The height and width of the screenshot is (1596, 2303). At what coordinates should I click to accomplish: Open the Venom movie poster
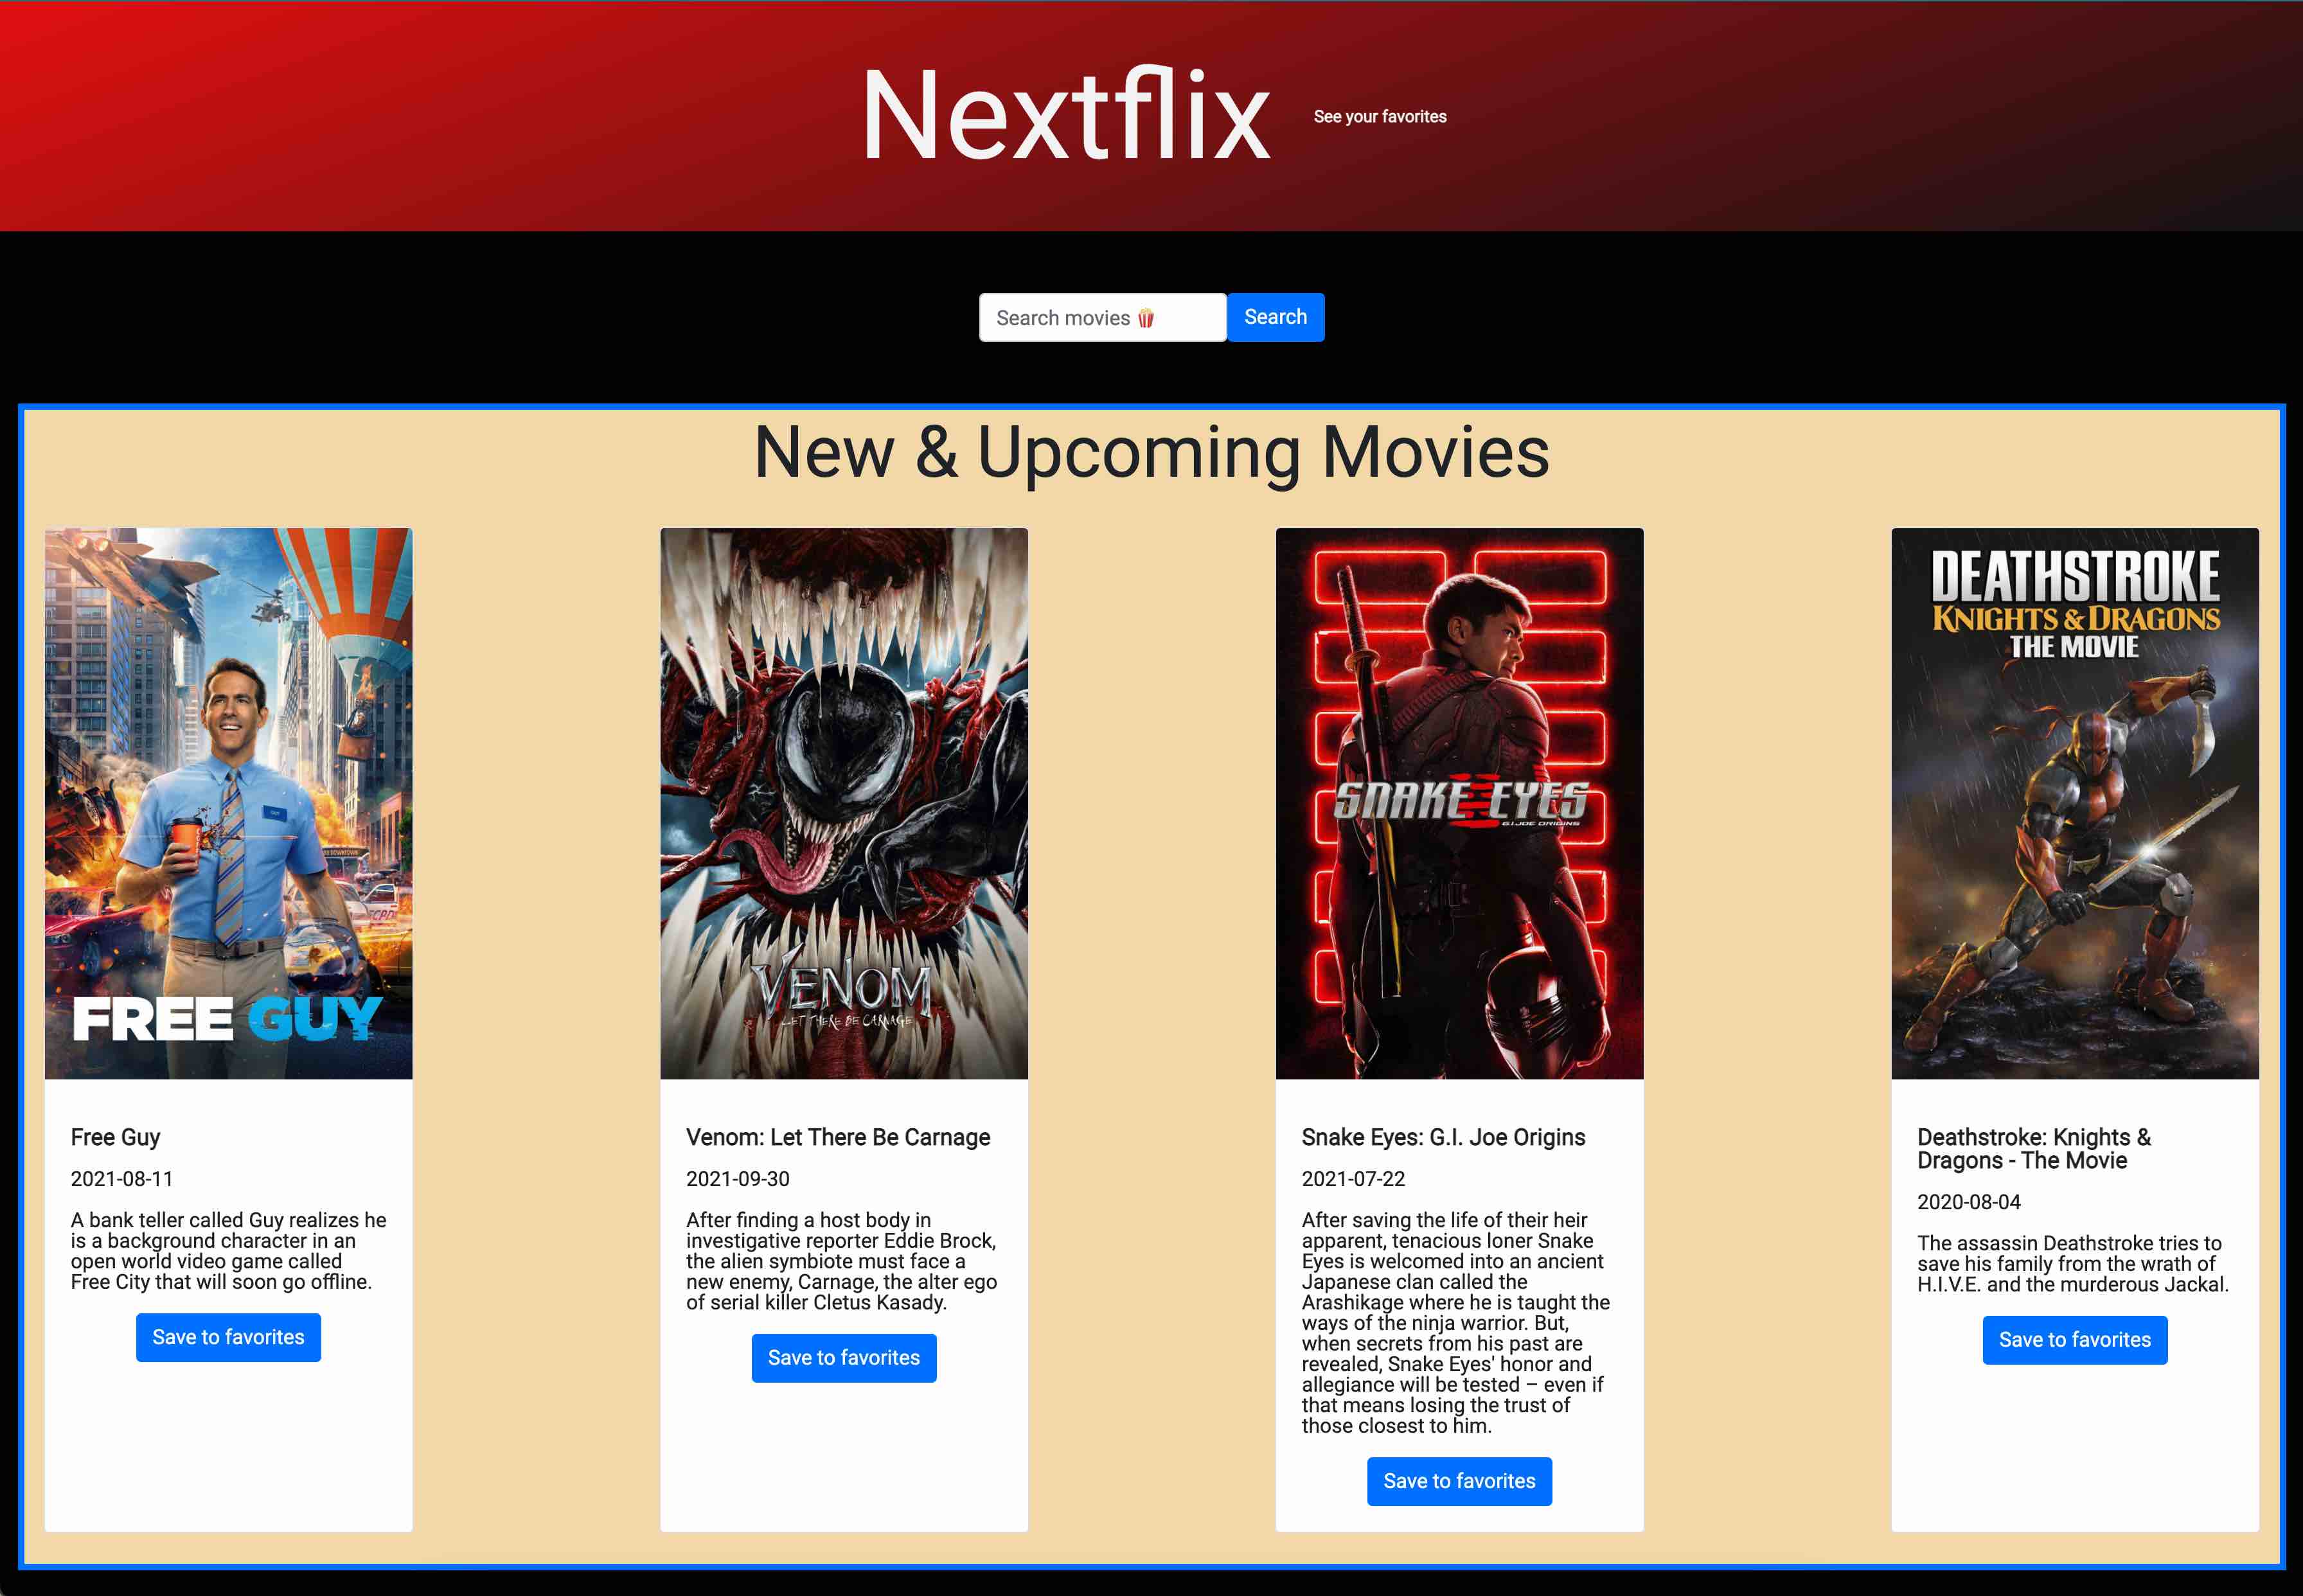pos(843,803)
